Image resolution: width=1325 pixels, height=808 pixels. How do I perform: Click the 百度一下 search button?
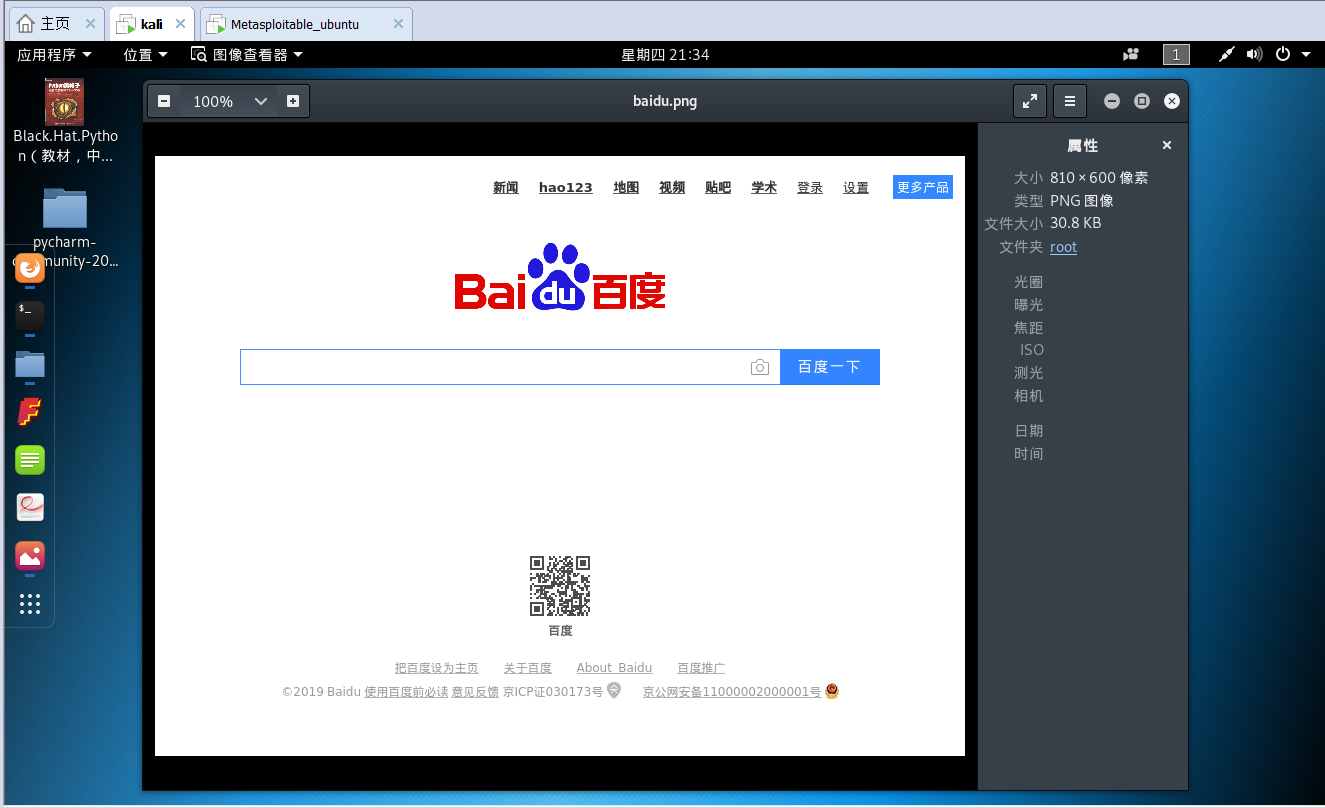829,367
